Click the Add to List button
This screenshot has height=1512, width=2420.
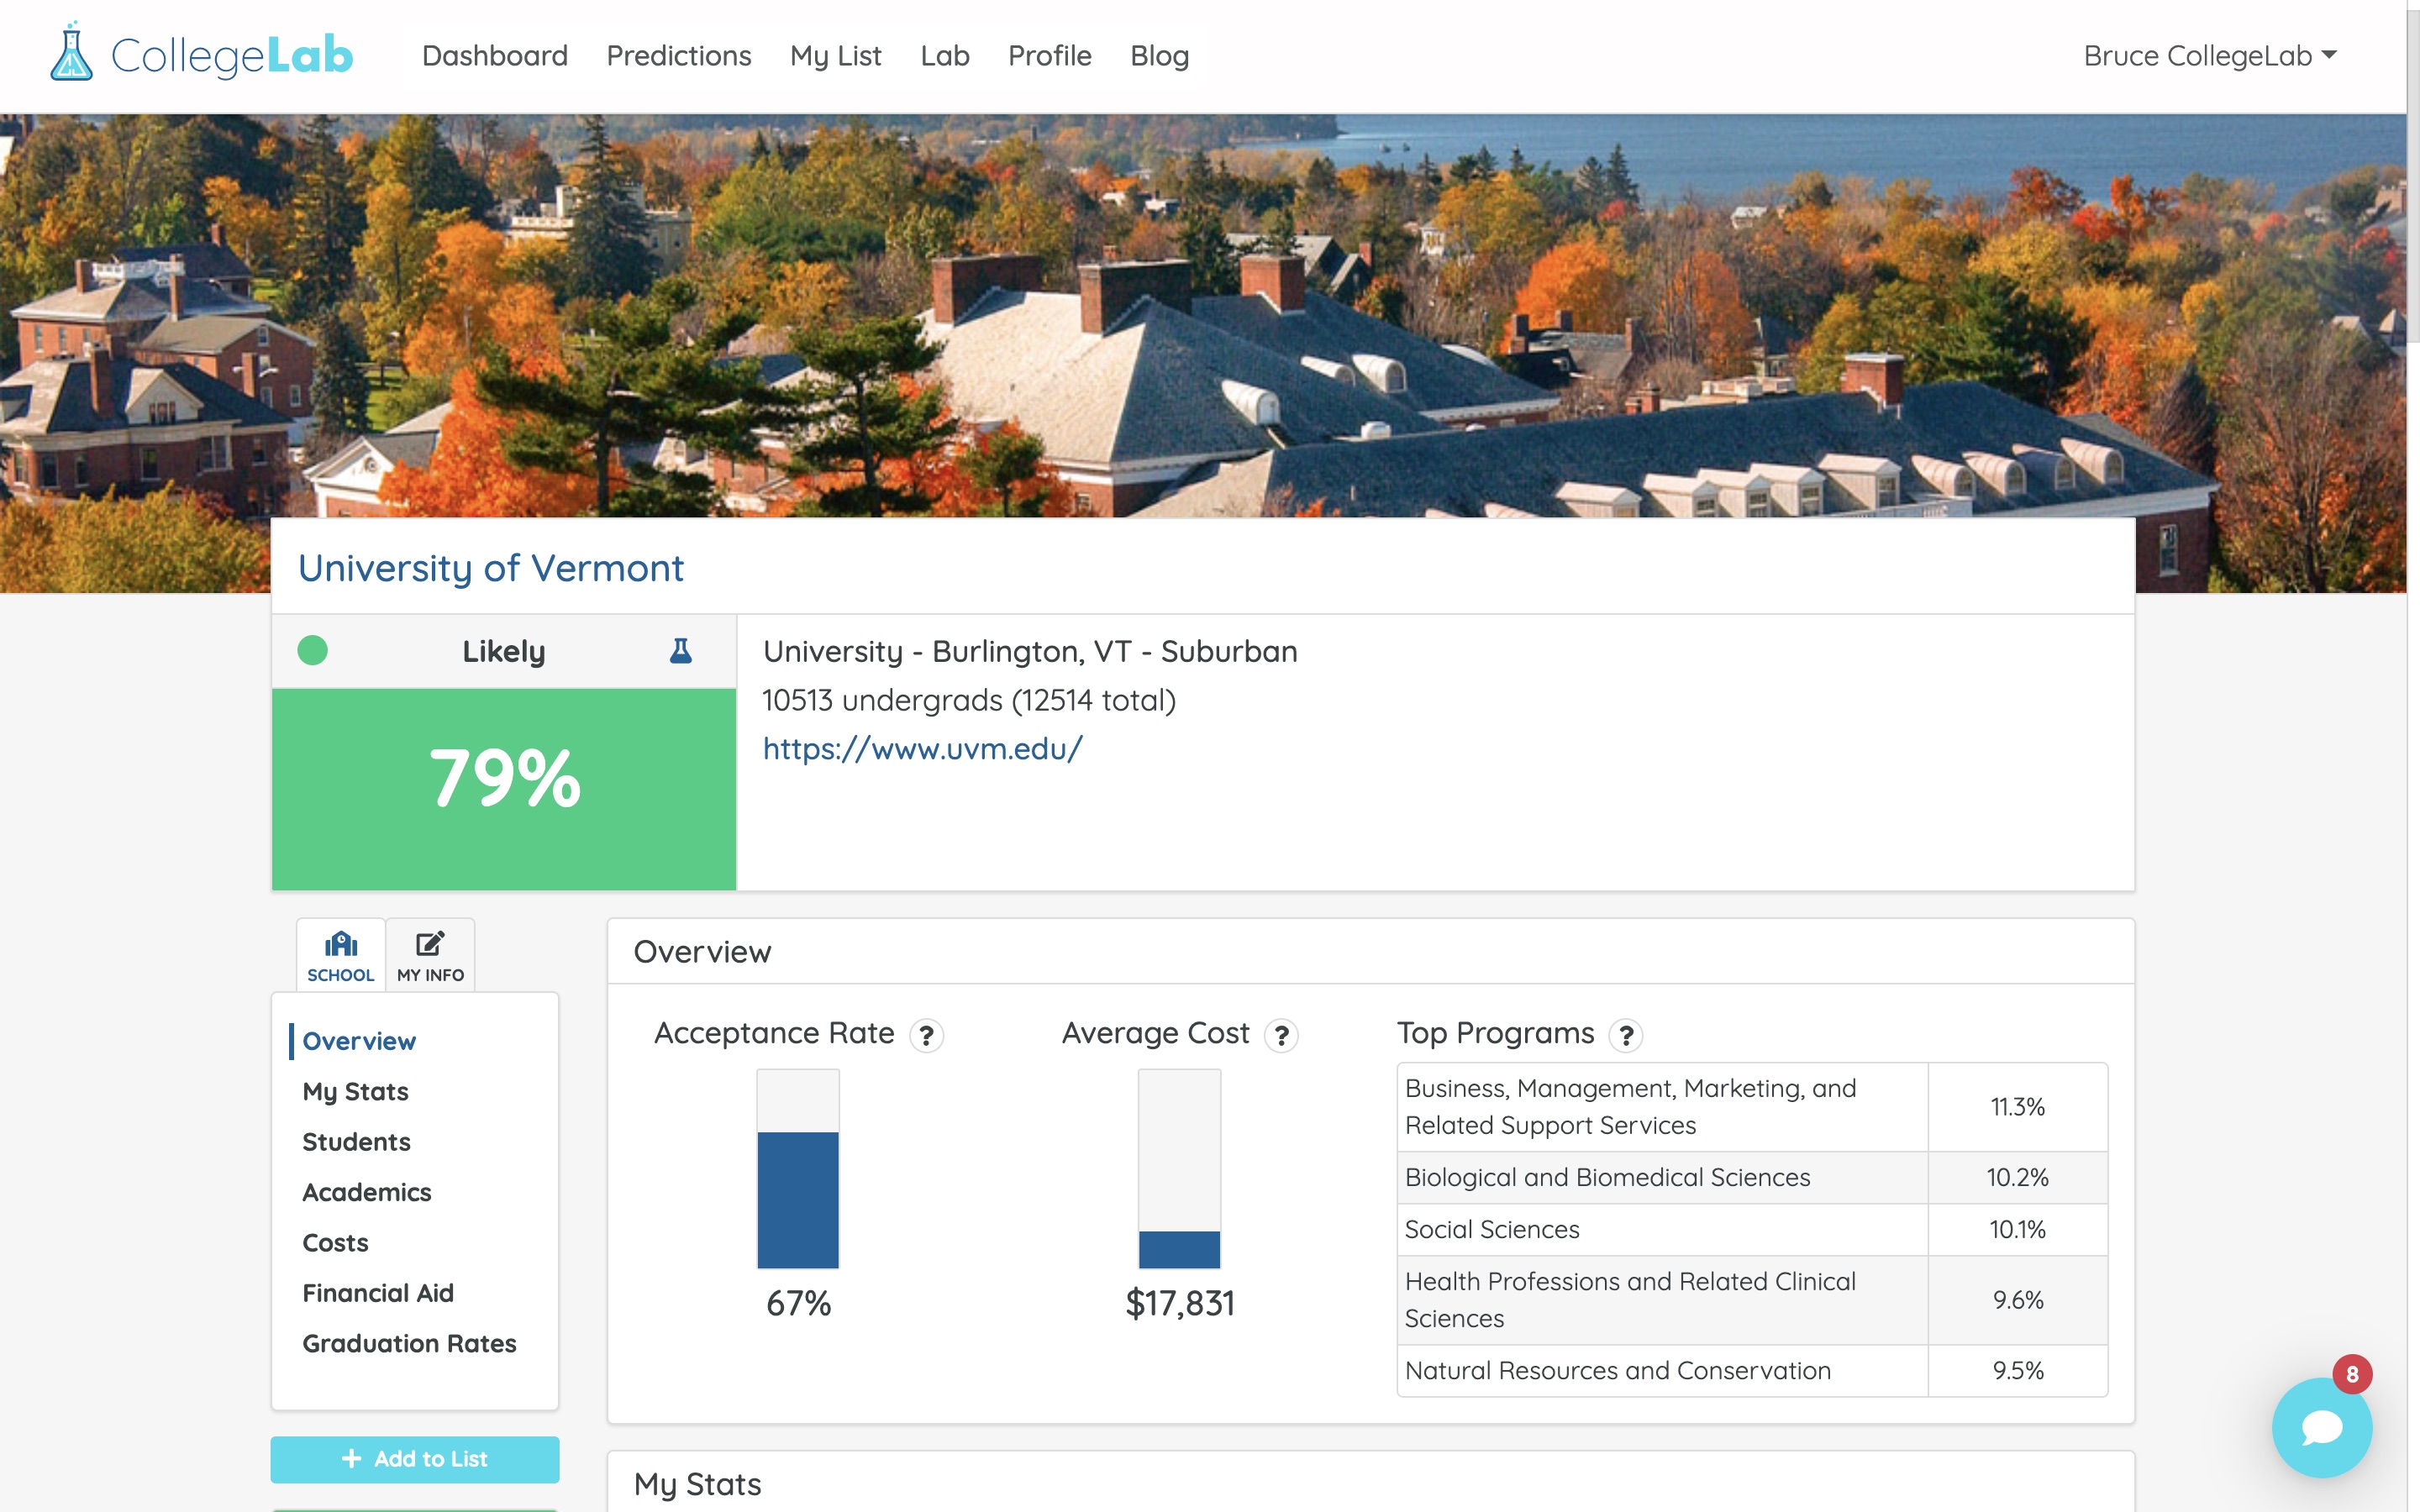(415, 1459)
